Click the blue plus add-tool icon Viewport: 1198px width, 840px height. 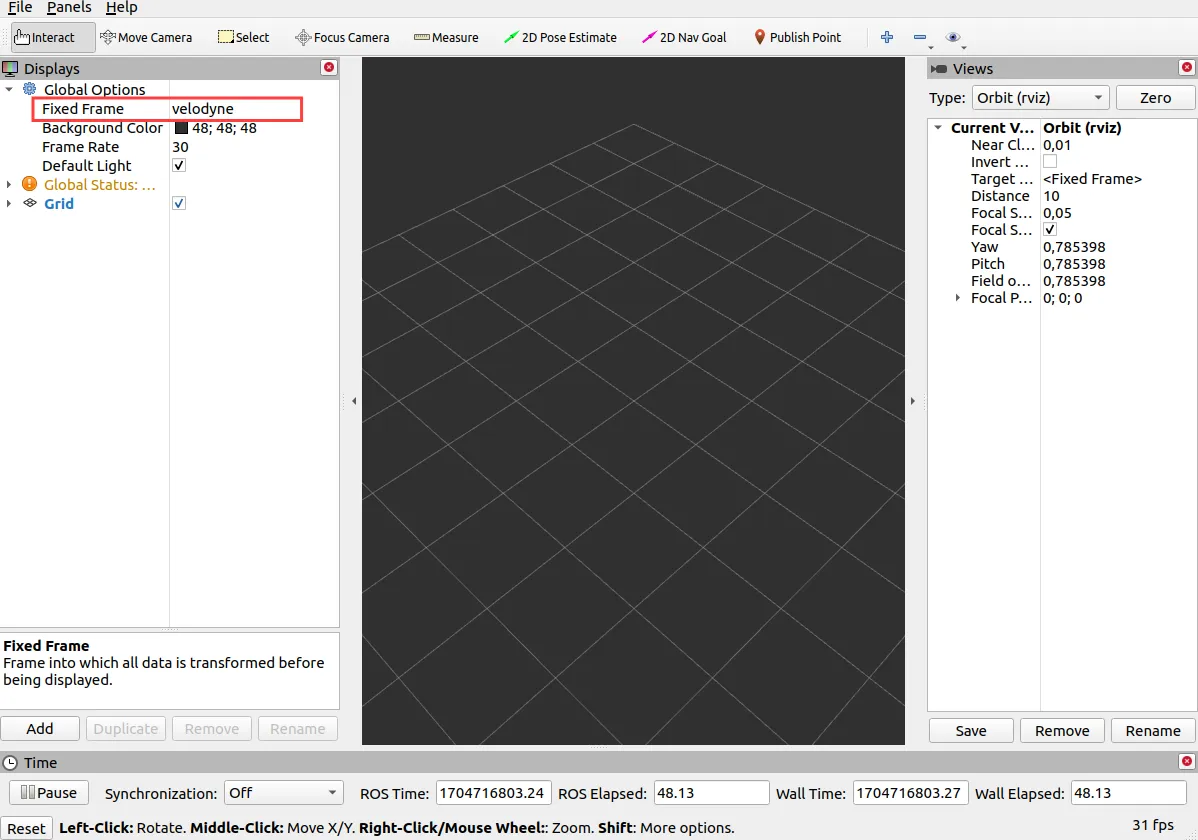click(x=886, y=38)
